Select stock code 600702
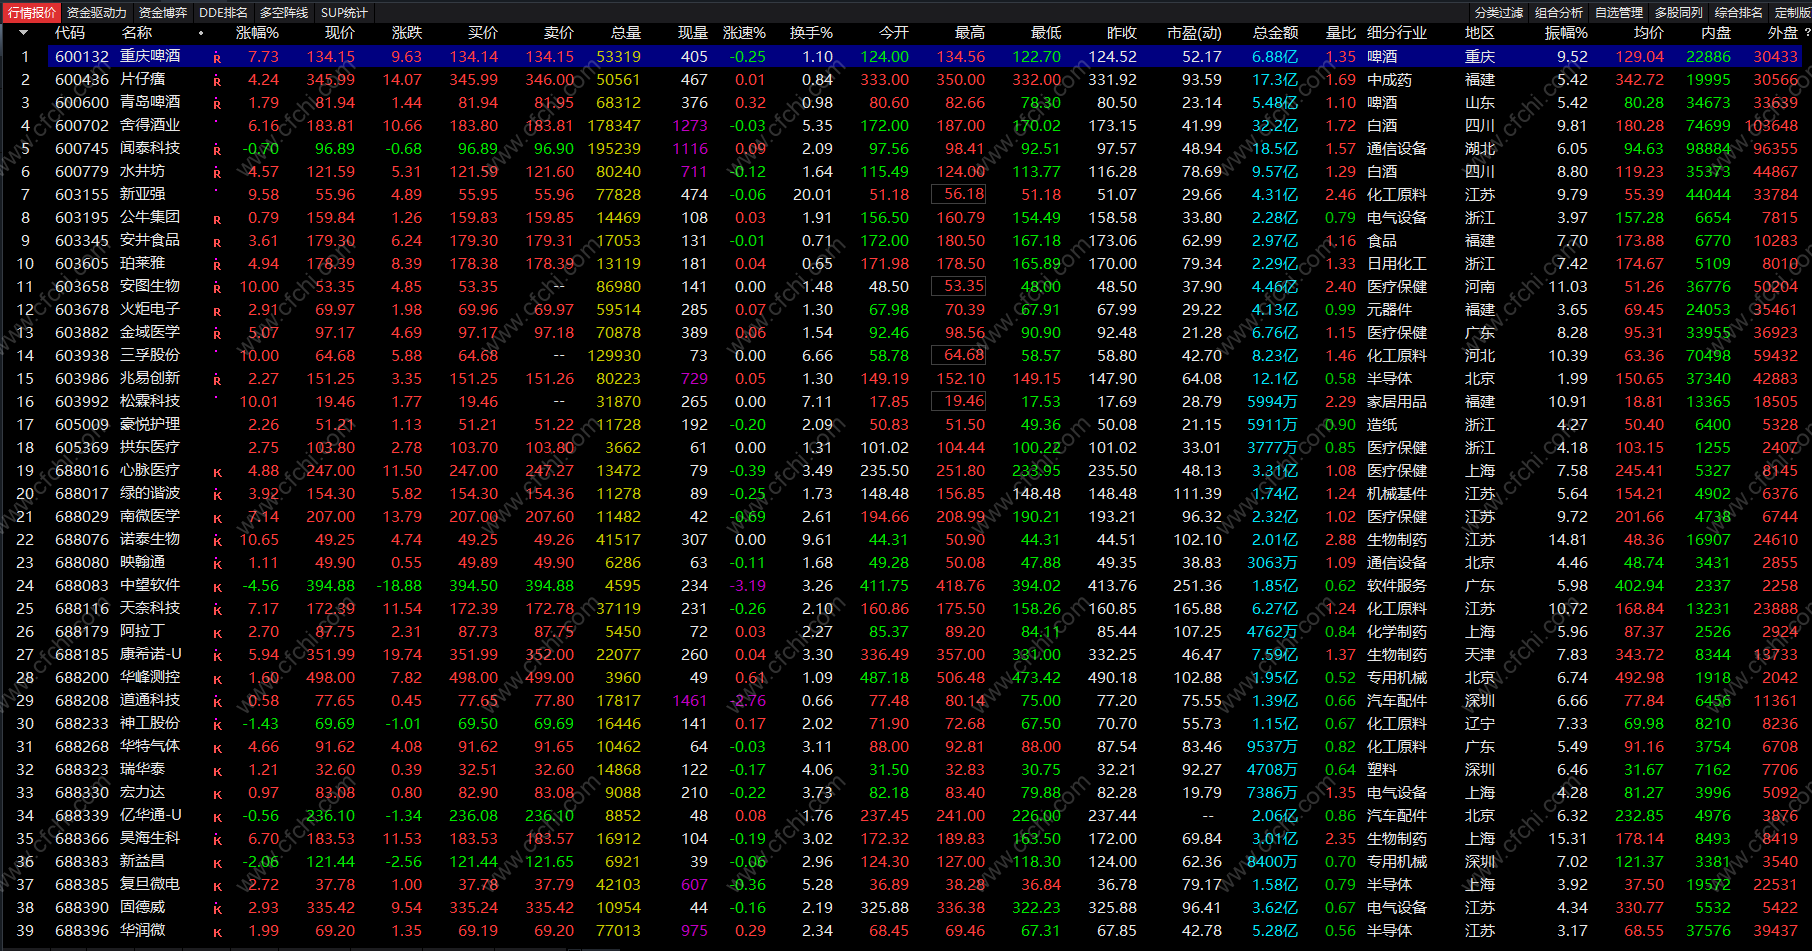The height and width of the screenshot is (951, 1812). pyautogui.click(x=82, y=126)
